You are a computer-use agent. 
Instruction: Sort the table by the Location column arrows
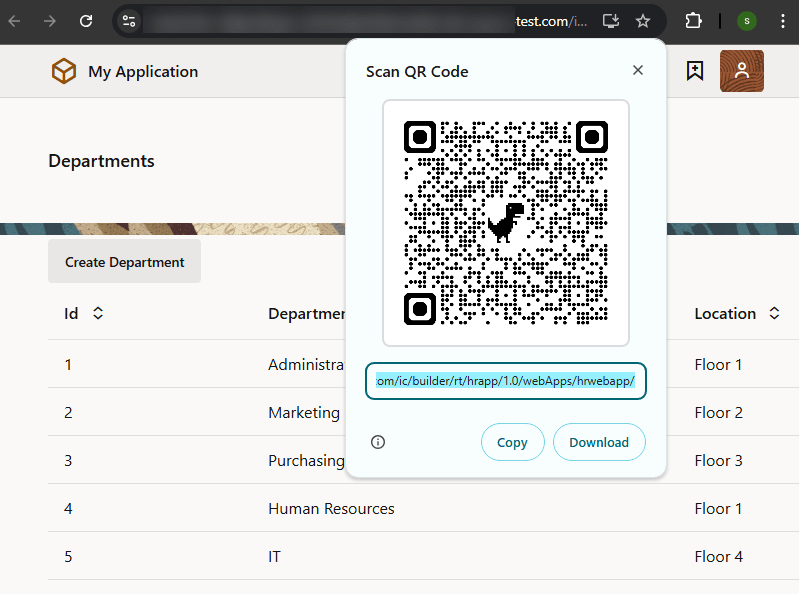click(774, 313)
